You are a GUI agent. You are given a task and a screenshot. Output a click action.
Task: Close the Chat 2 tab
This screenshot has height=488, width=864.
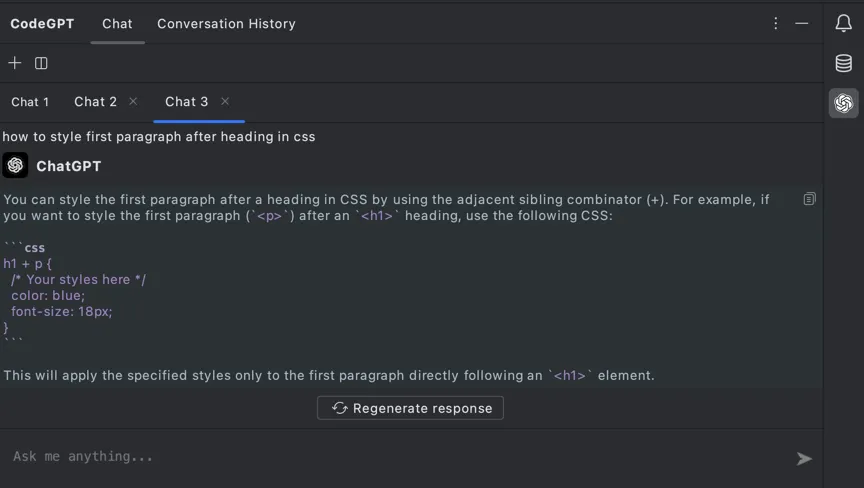(x=133, y=101)
